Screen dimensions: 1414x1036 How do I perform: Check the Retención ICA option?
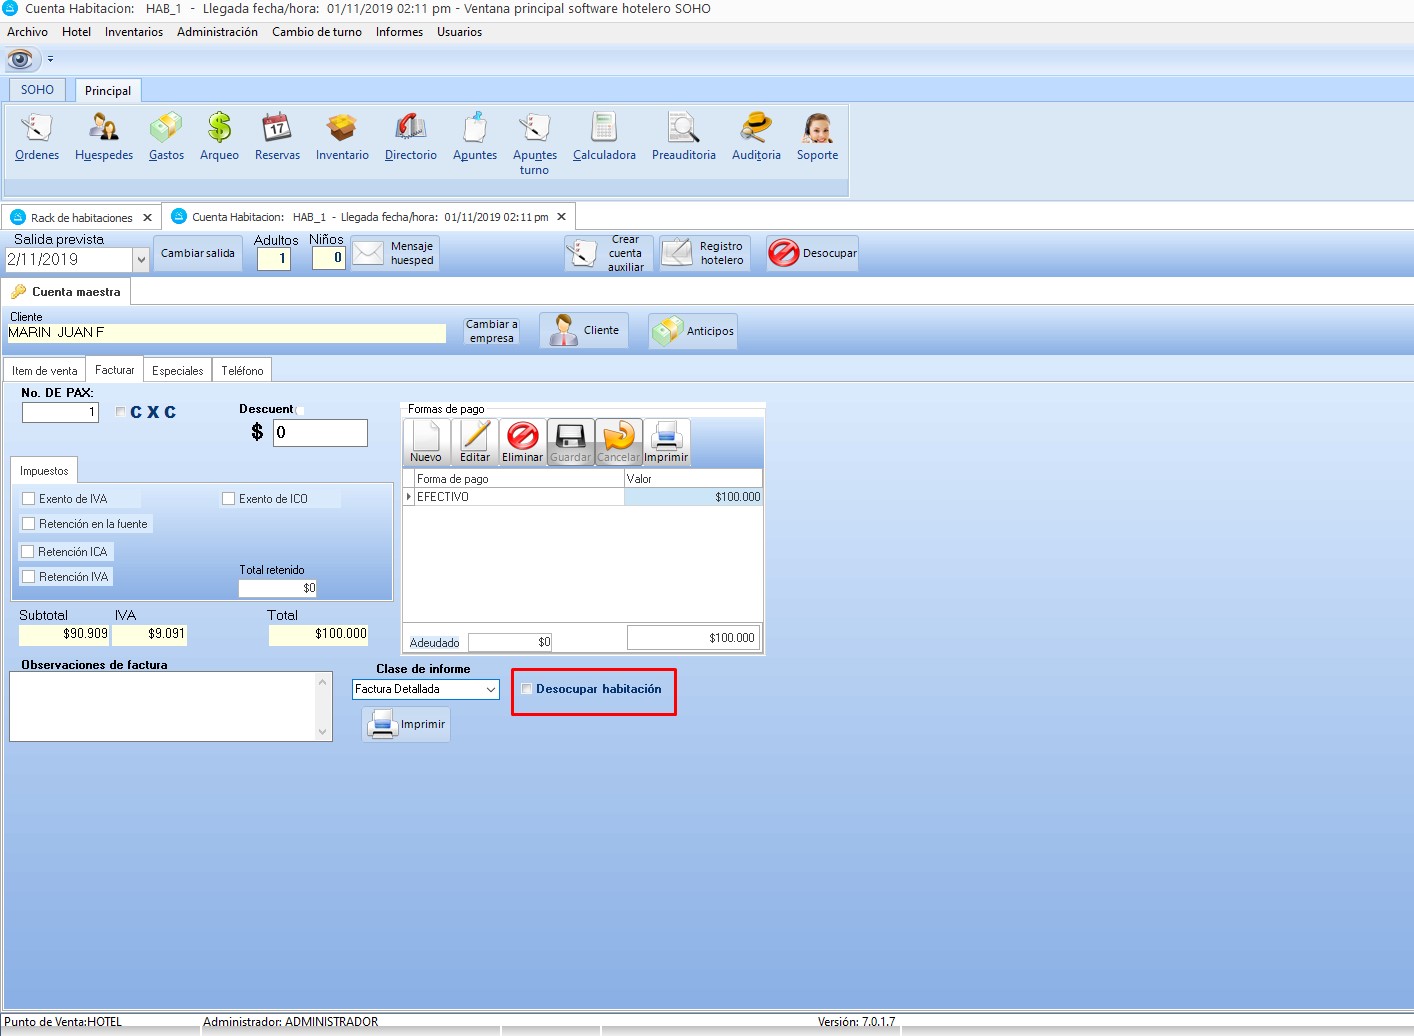29,552
